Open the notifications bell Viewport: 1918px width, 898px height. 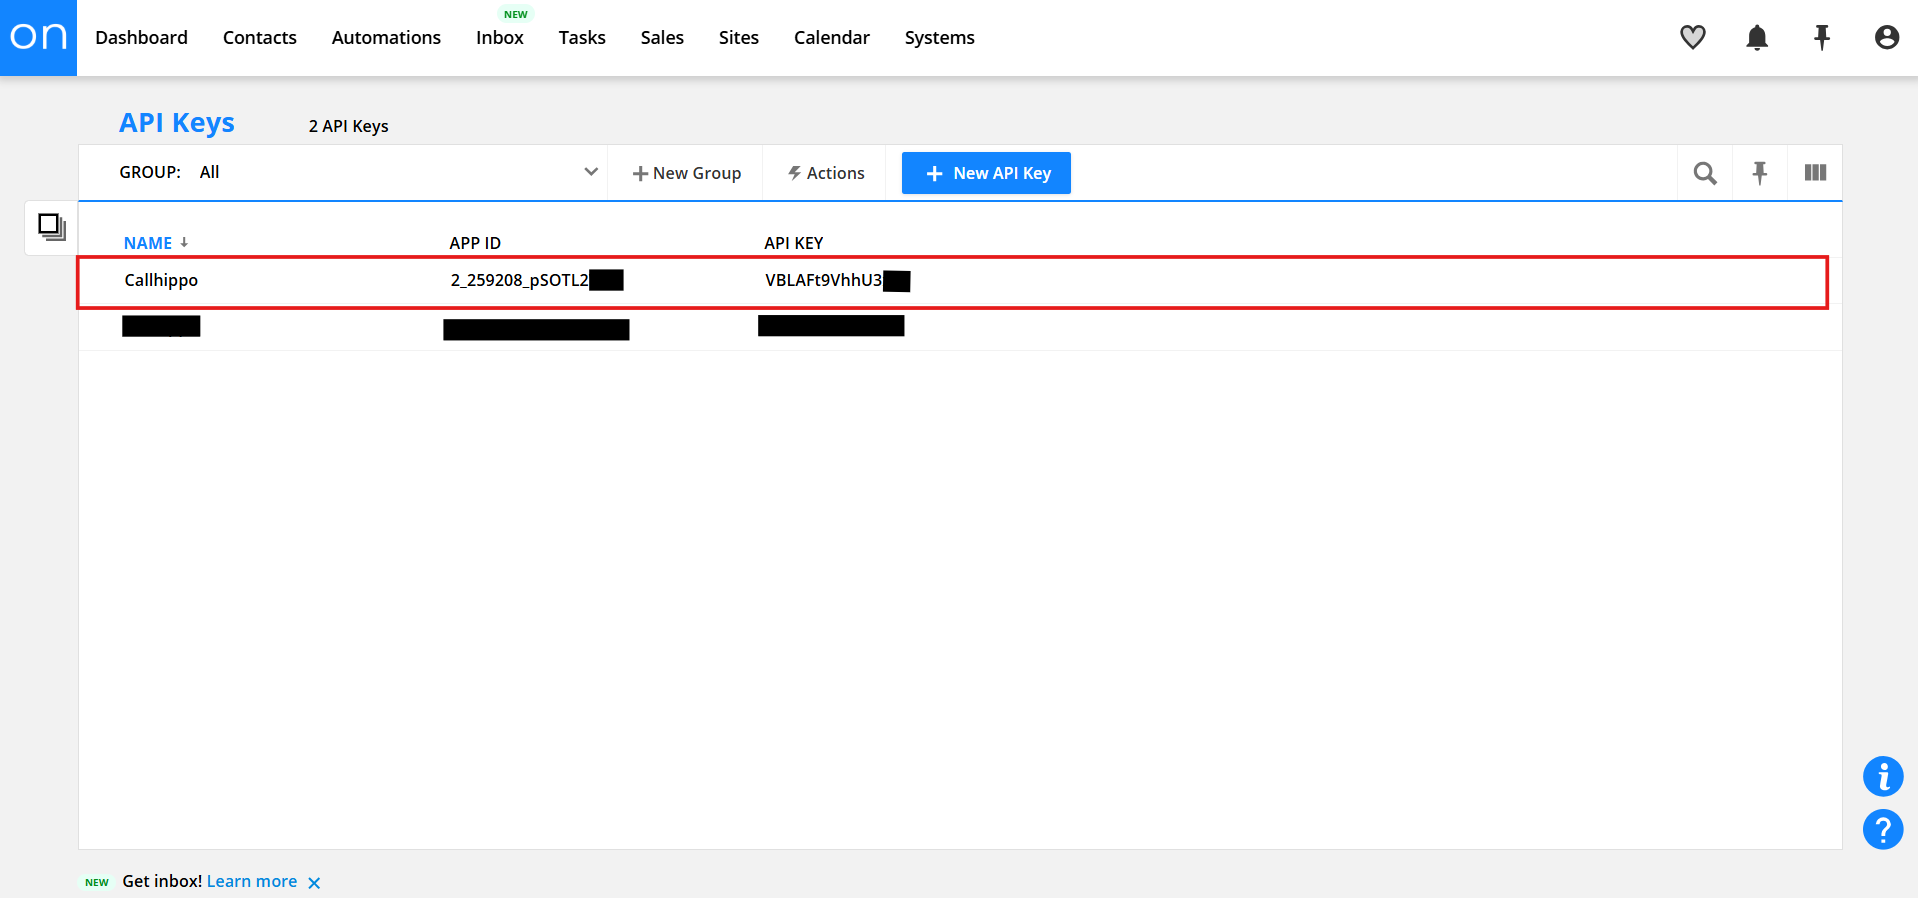click(x=1757, y=38)
